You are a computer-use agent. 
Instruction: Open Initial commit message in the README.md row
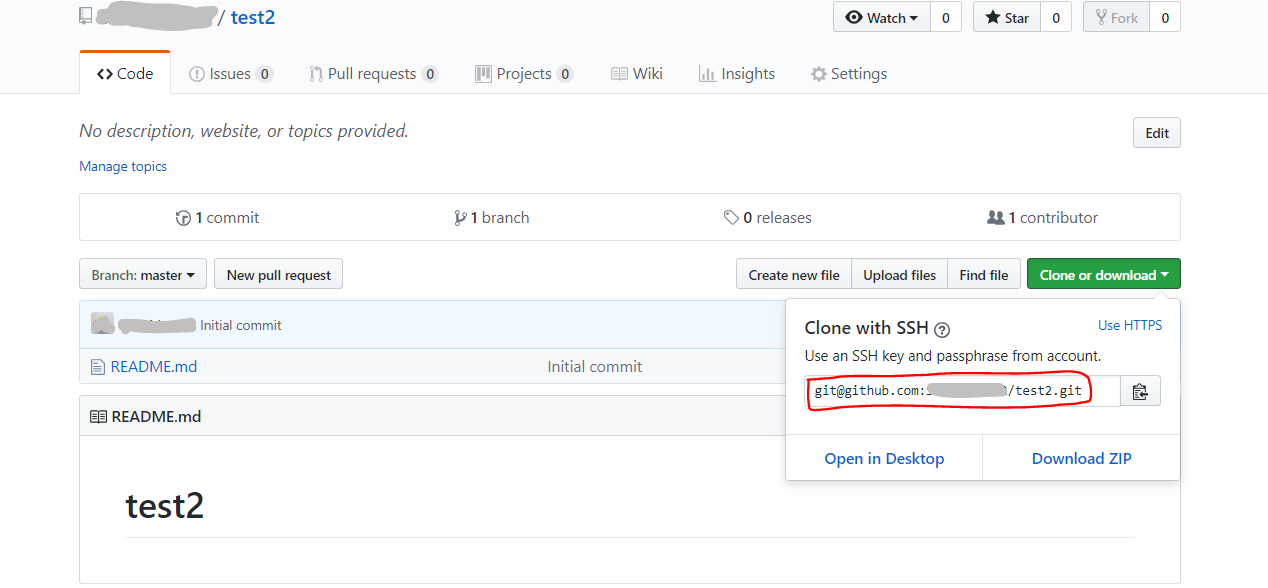pos(595,366)
